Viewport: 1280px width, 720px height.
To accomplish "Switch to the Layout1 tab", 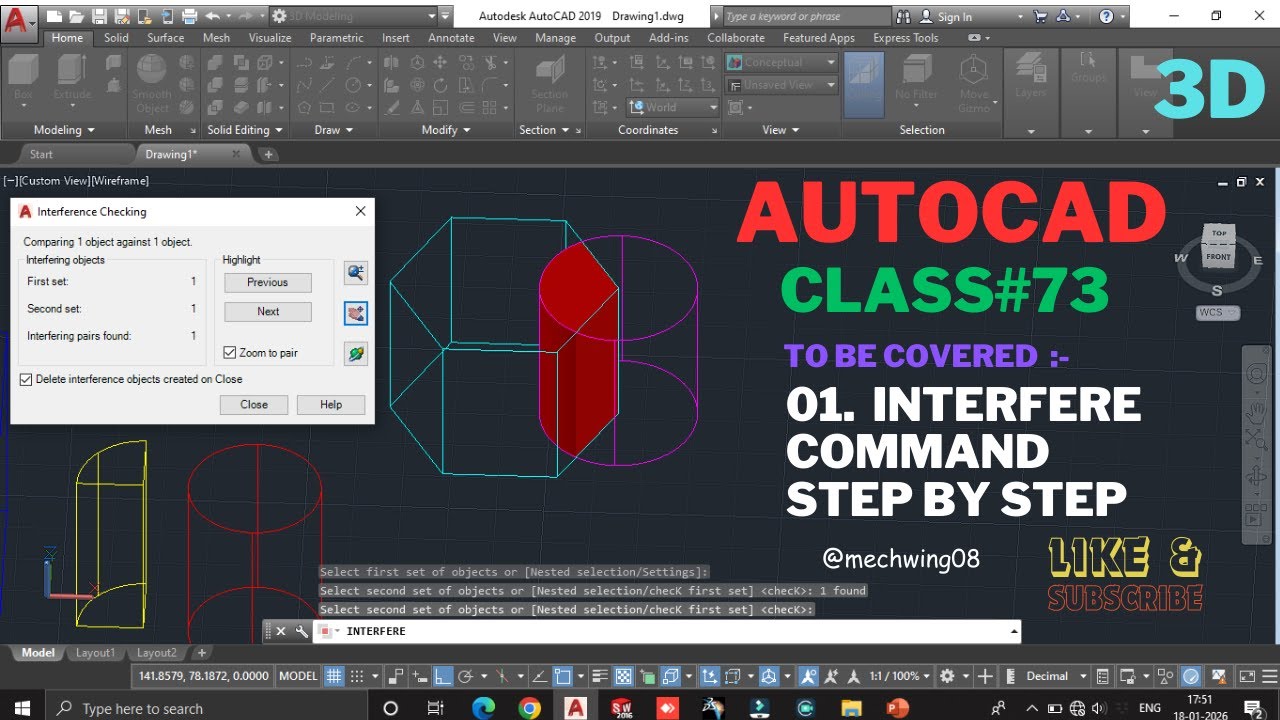I will 96,653.
